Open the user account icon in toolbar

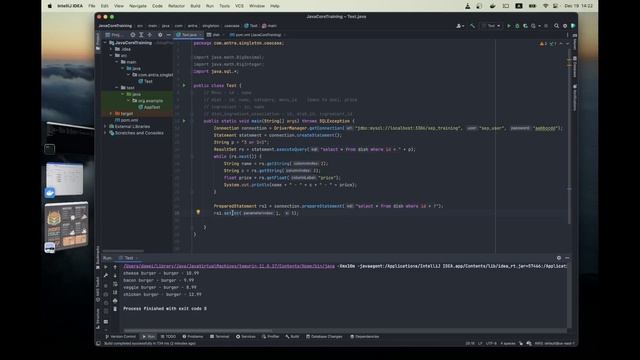pos(460,26)
